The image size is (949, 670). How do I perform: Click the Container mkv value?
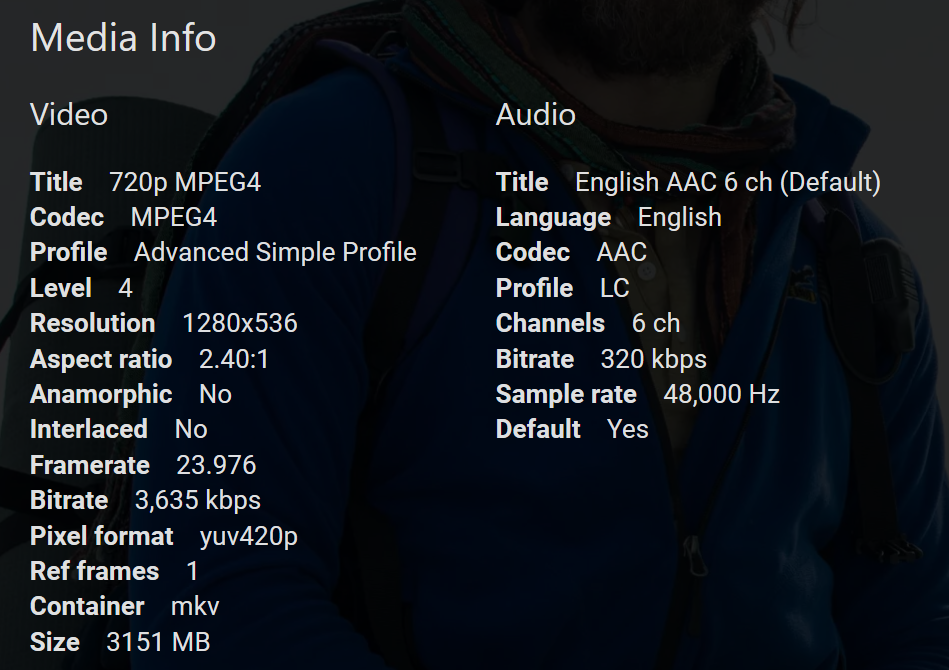195,606
